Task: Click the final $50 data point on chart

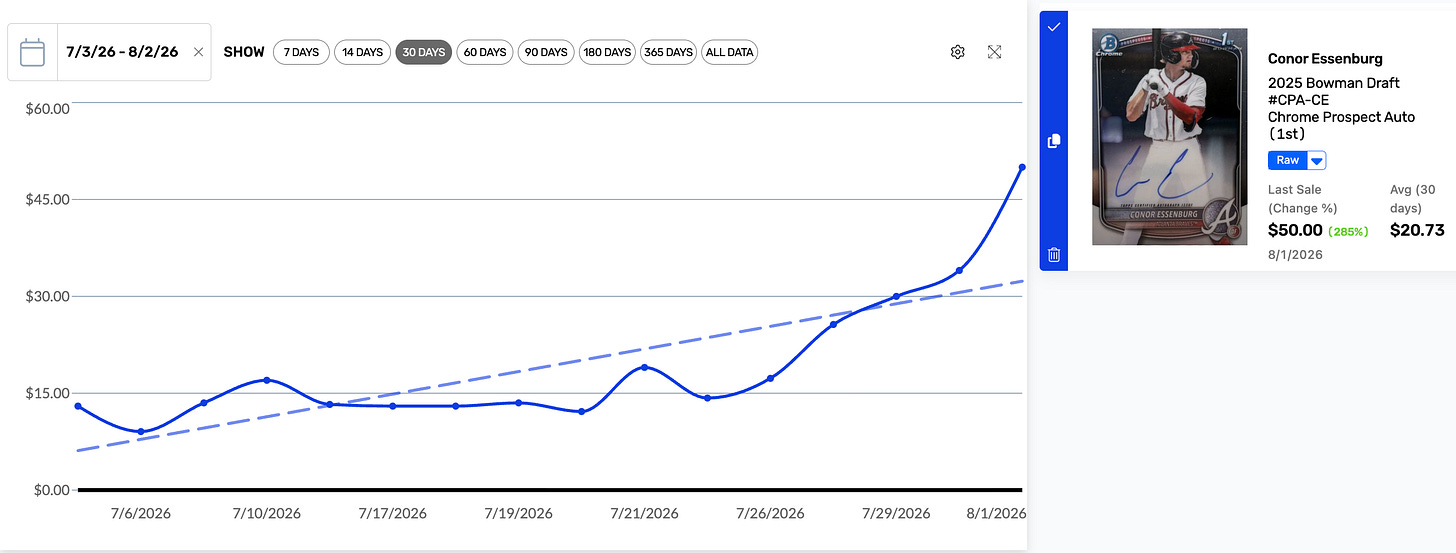Action: point(1022,167)
